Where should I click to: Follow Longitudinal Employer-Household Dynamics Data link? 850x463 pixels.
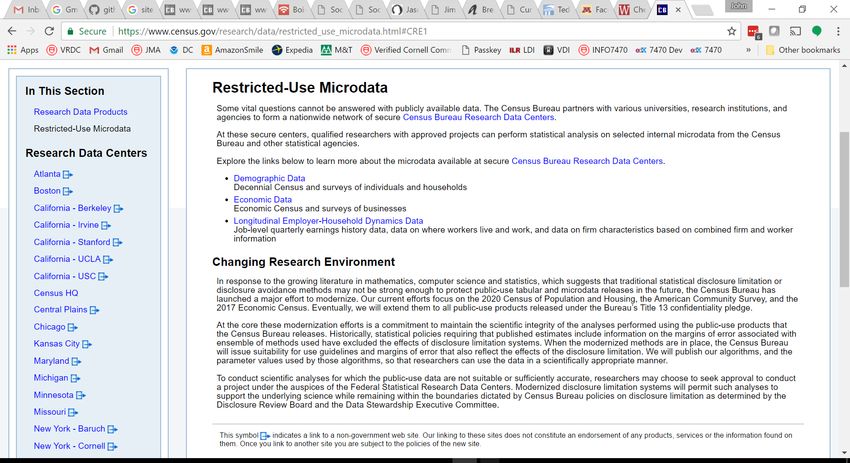tap(328, 221)
